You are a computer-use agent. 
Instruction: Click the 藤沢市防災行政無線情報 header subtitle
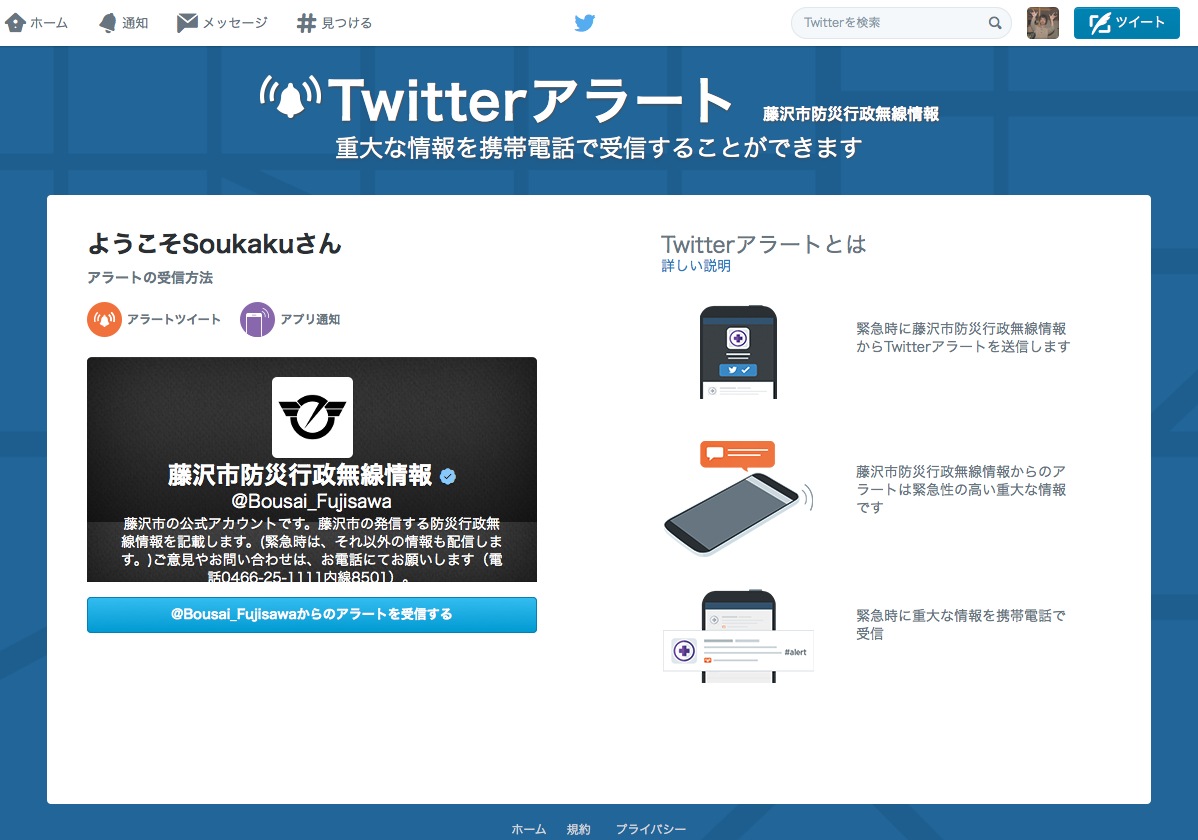pos(851,114)
